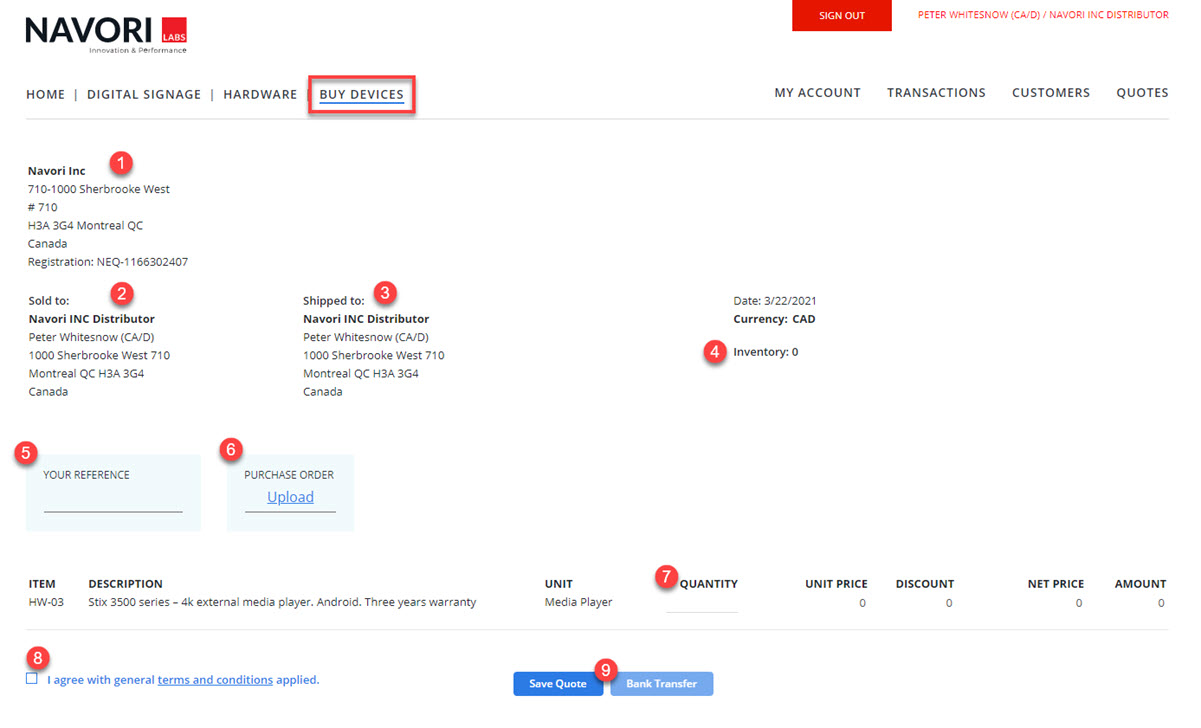Select the Buy Devices tab
The image size is (1201, 728).
(362, 95)
